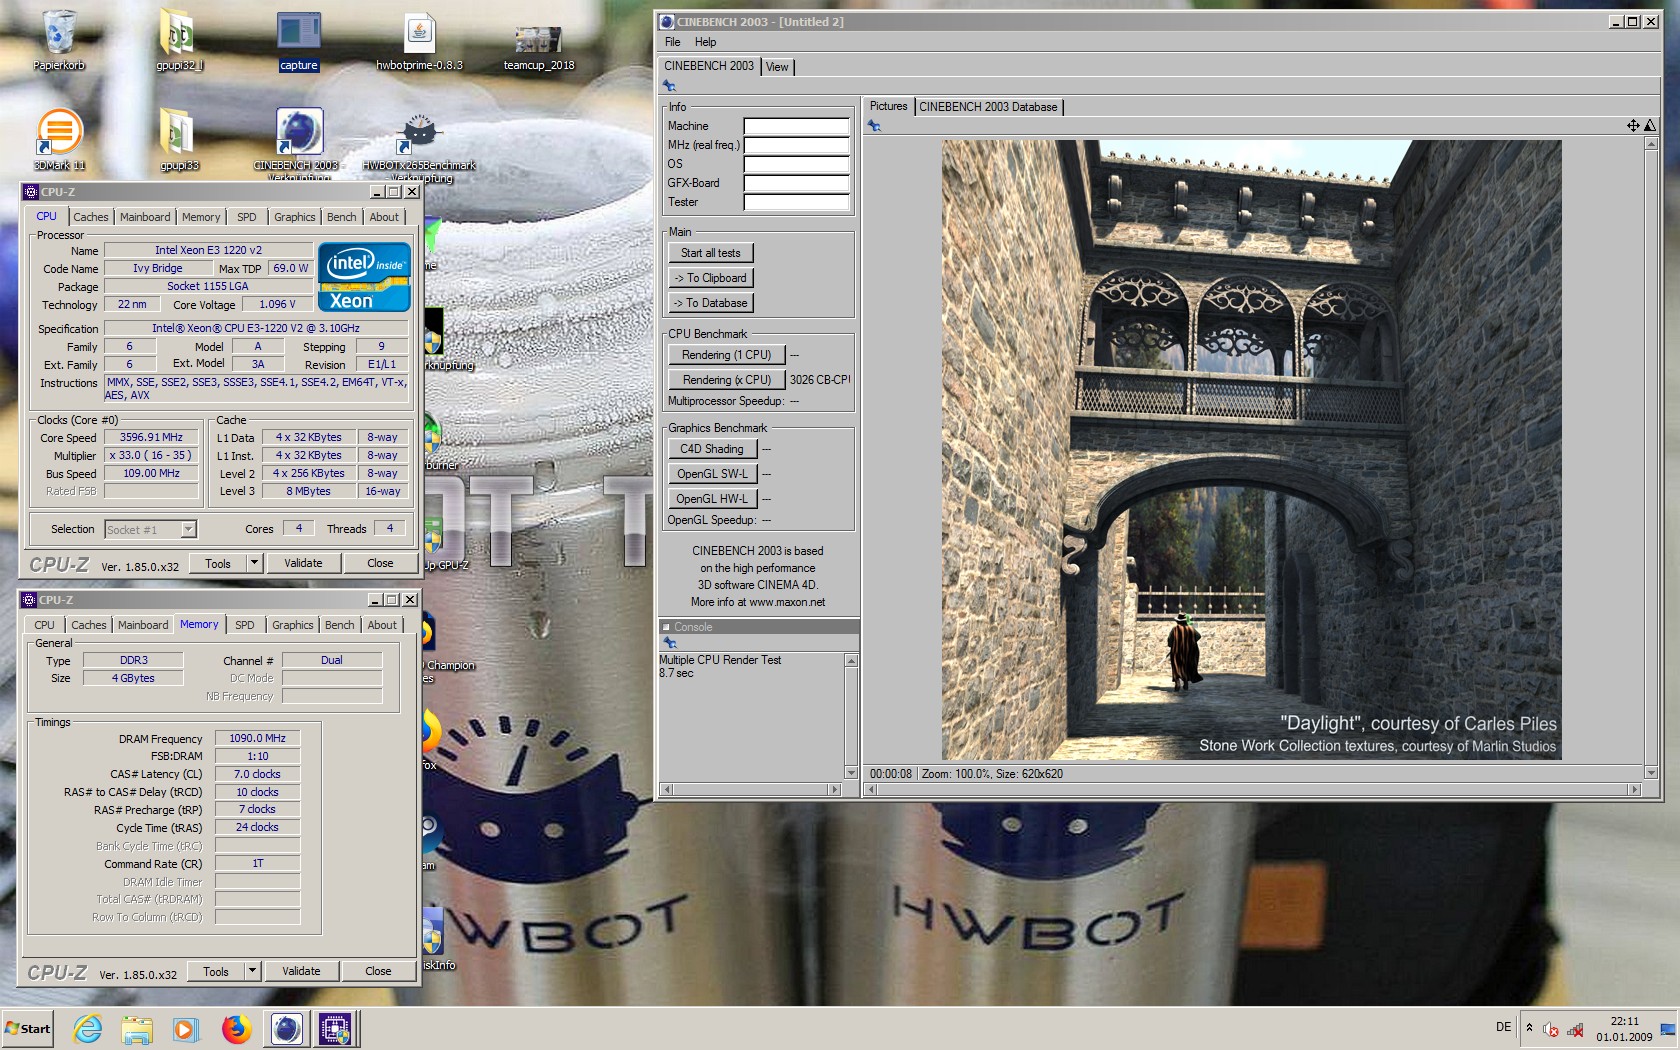Run OpenGL SW-L benchmark

coord(712,474)
